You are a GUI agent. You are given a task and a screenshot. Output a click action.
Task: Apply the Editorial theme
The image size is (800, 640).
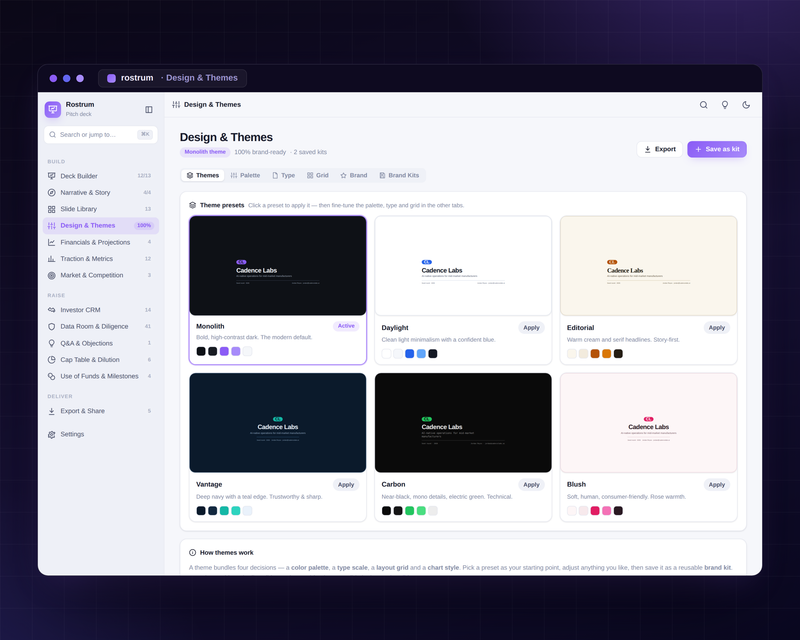coord(716,328)
